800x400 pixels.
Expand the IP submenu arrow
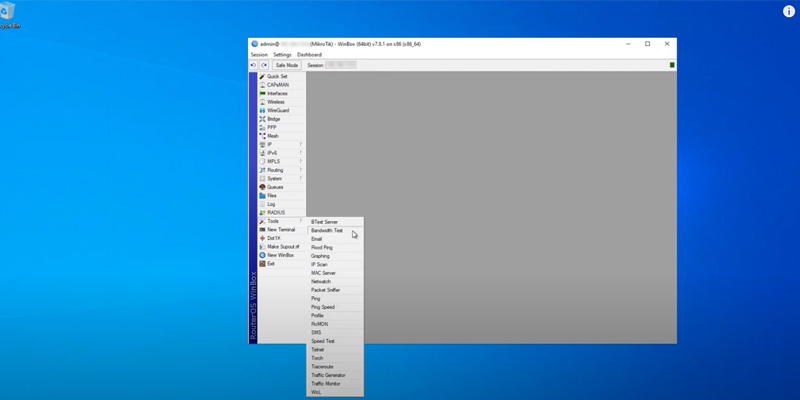pyautogui.click(x=301, y=144)
